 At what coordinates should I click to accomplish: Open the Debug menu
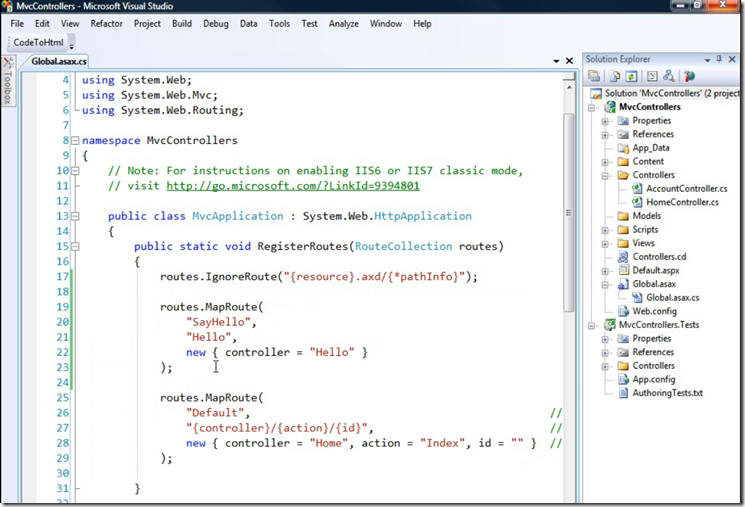[x=216, y=23]
